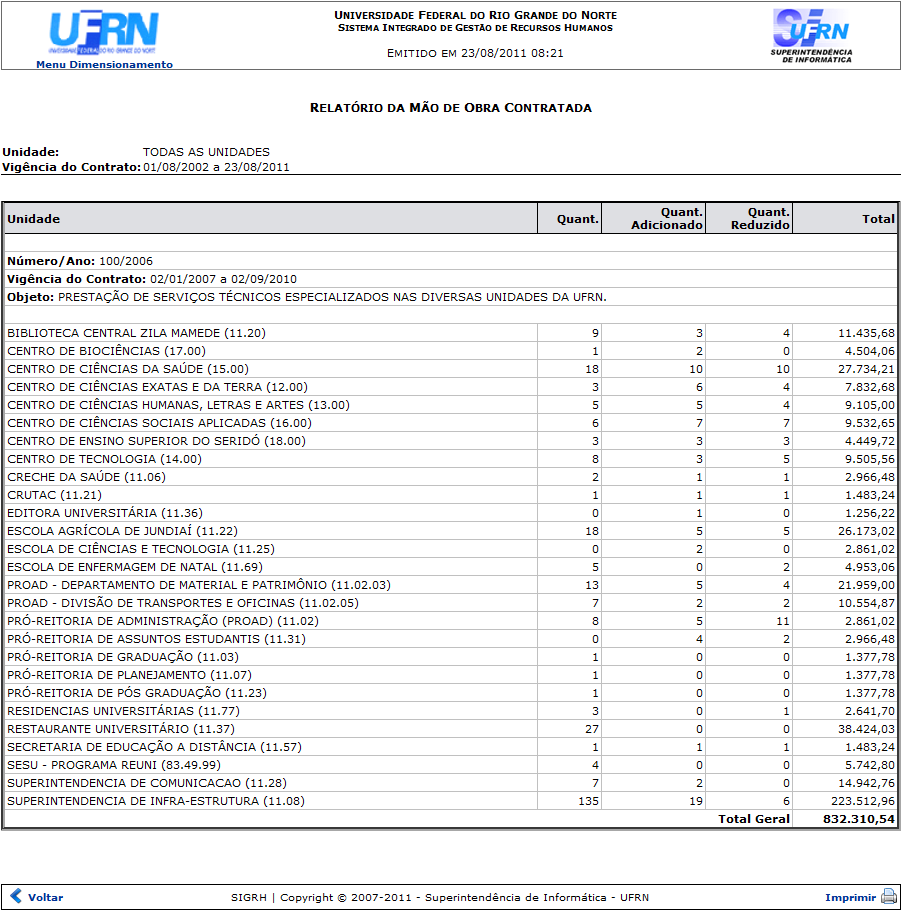The image size is (903, 912).
Task: Select SESU - PROGRAMA REUNI row
Action: [451, 766]
